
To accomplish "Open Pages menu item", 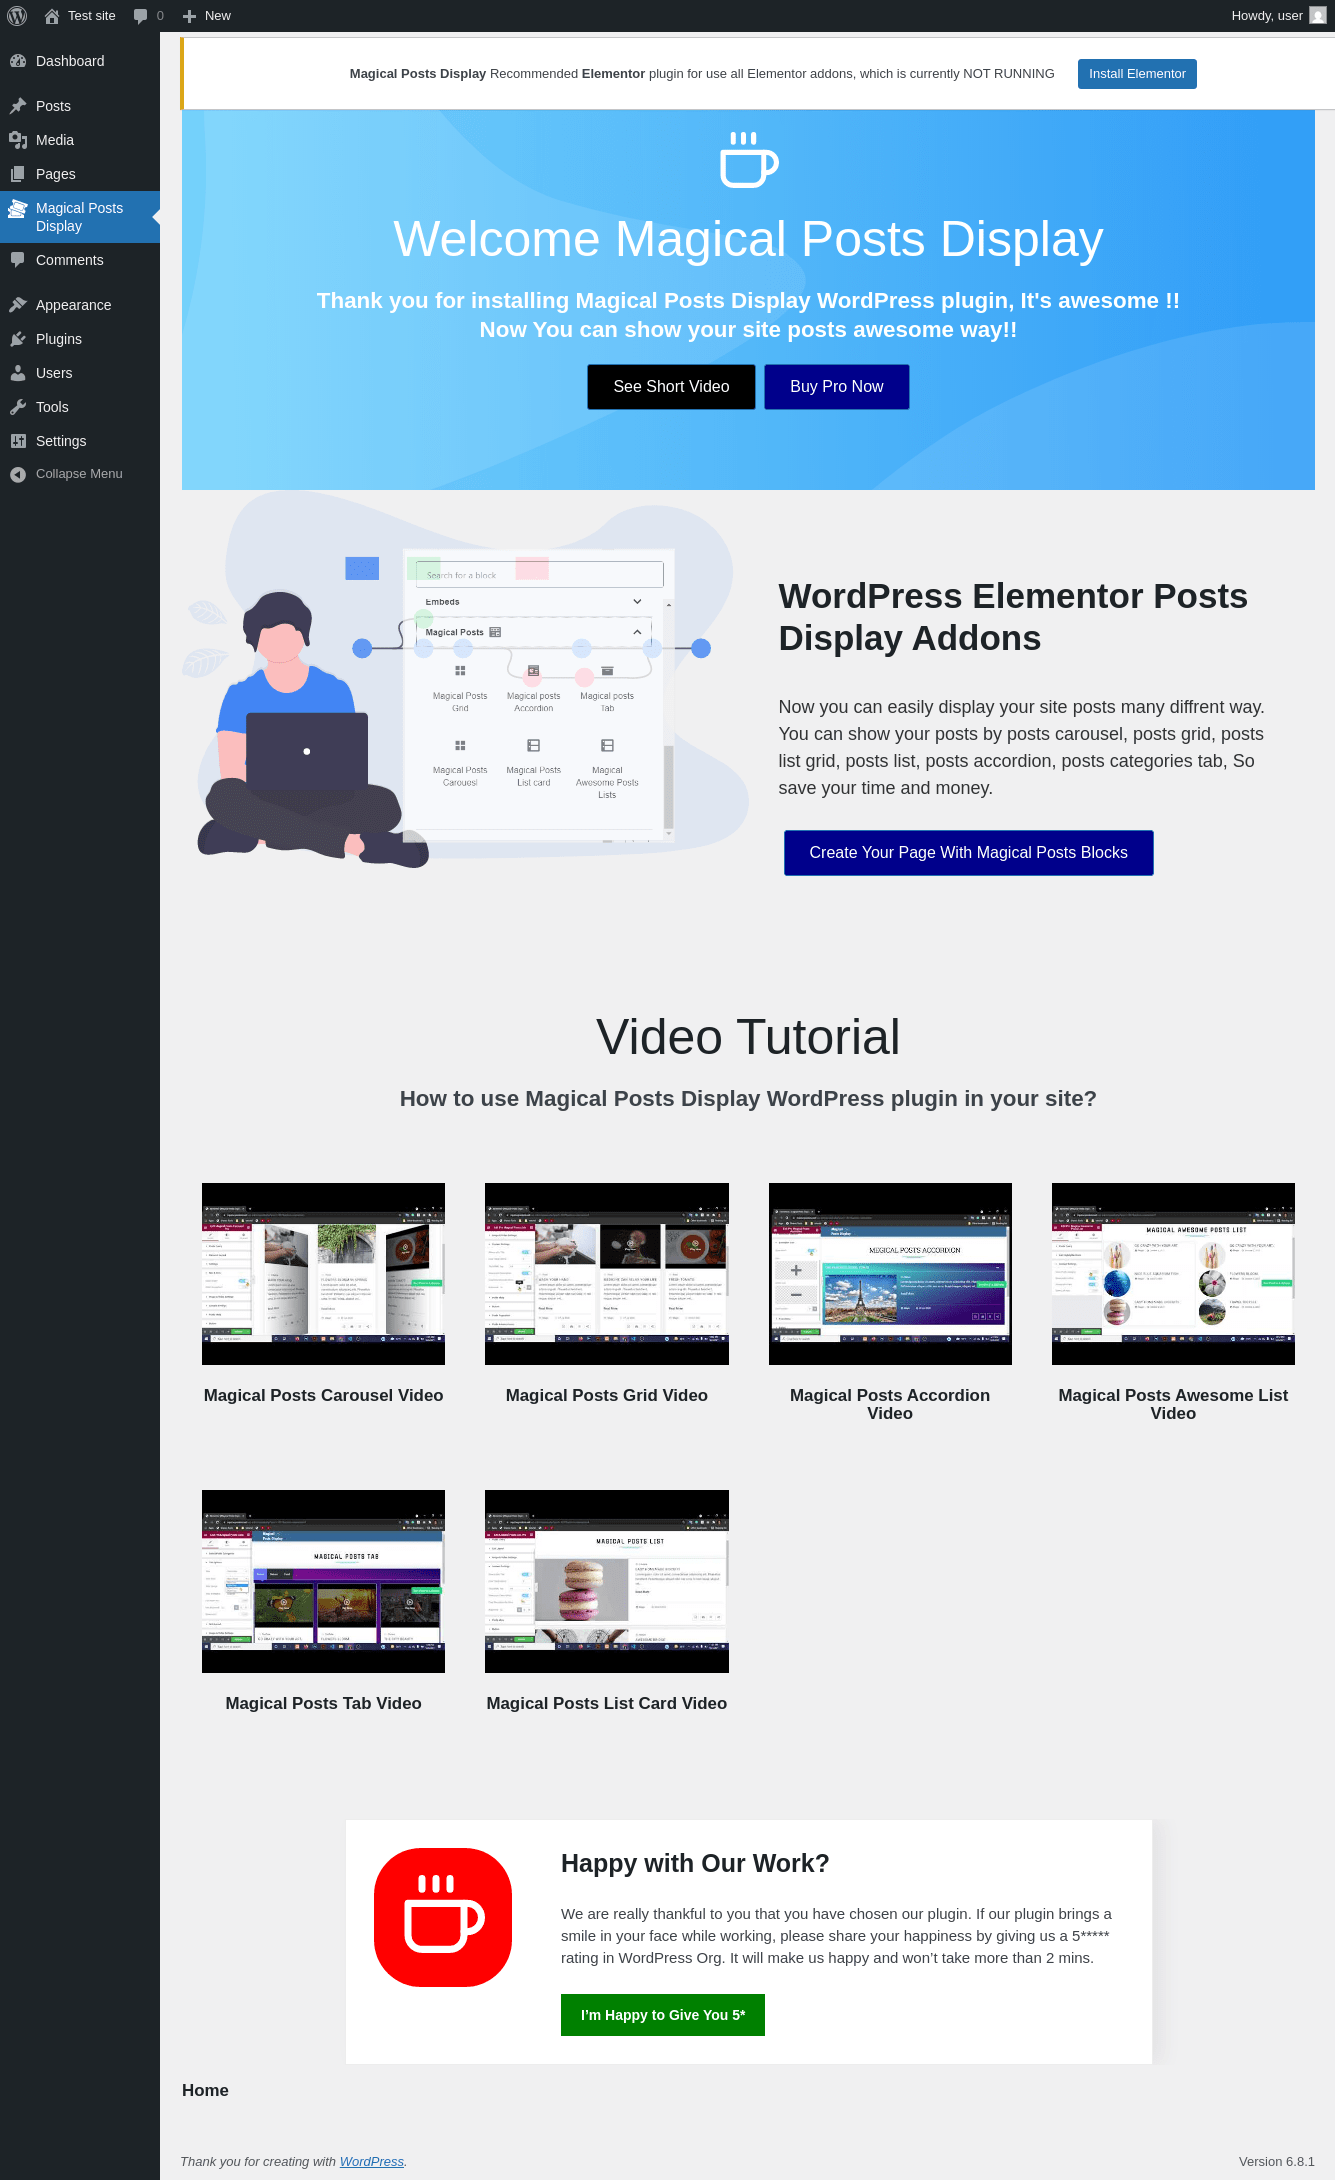I will point(80,174).
